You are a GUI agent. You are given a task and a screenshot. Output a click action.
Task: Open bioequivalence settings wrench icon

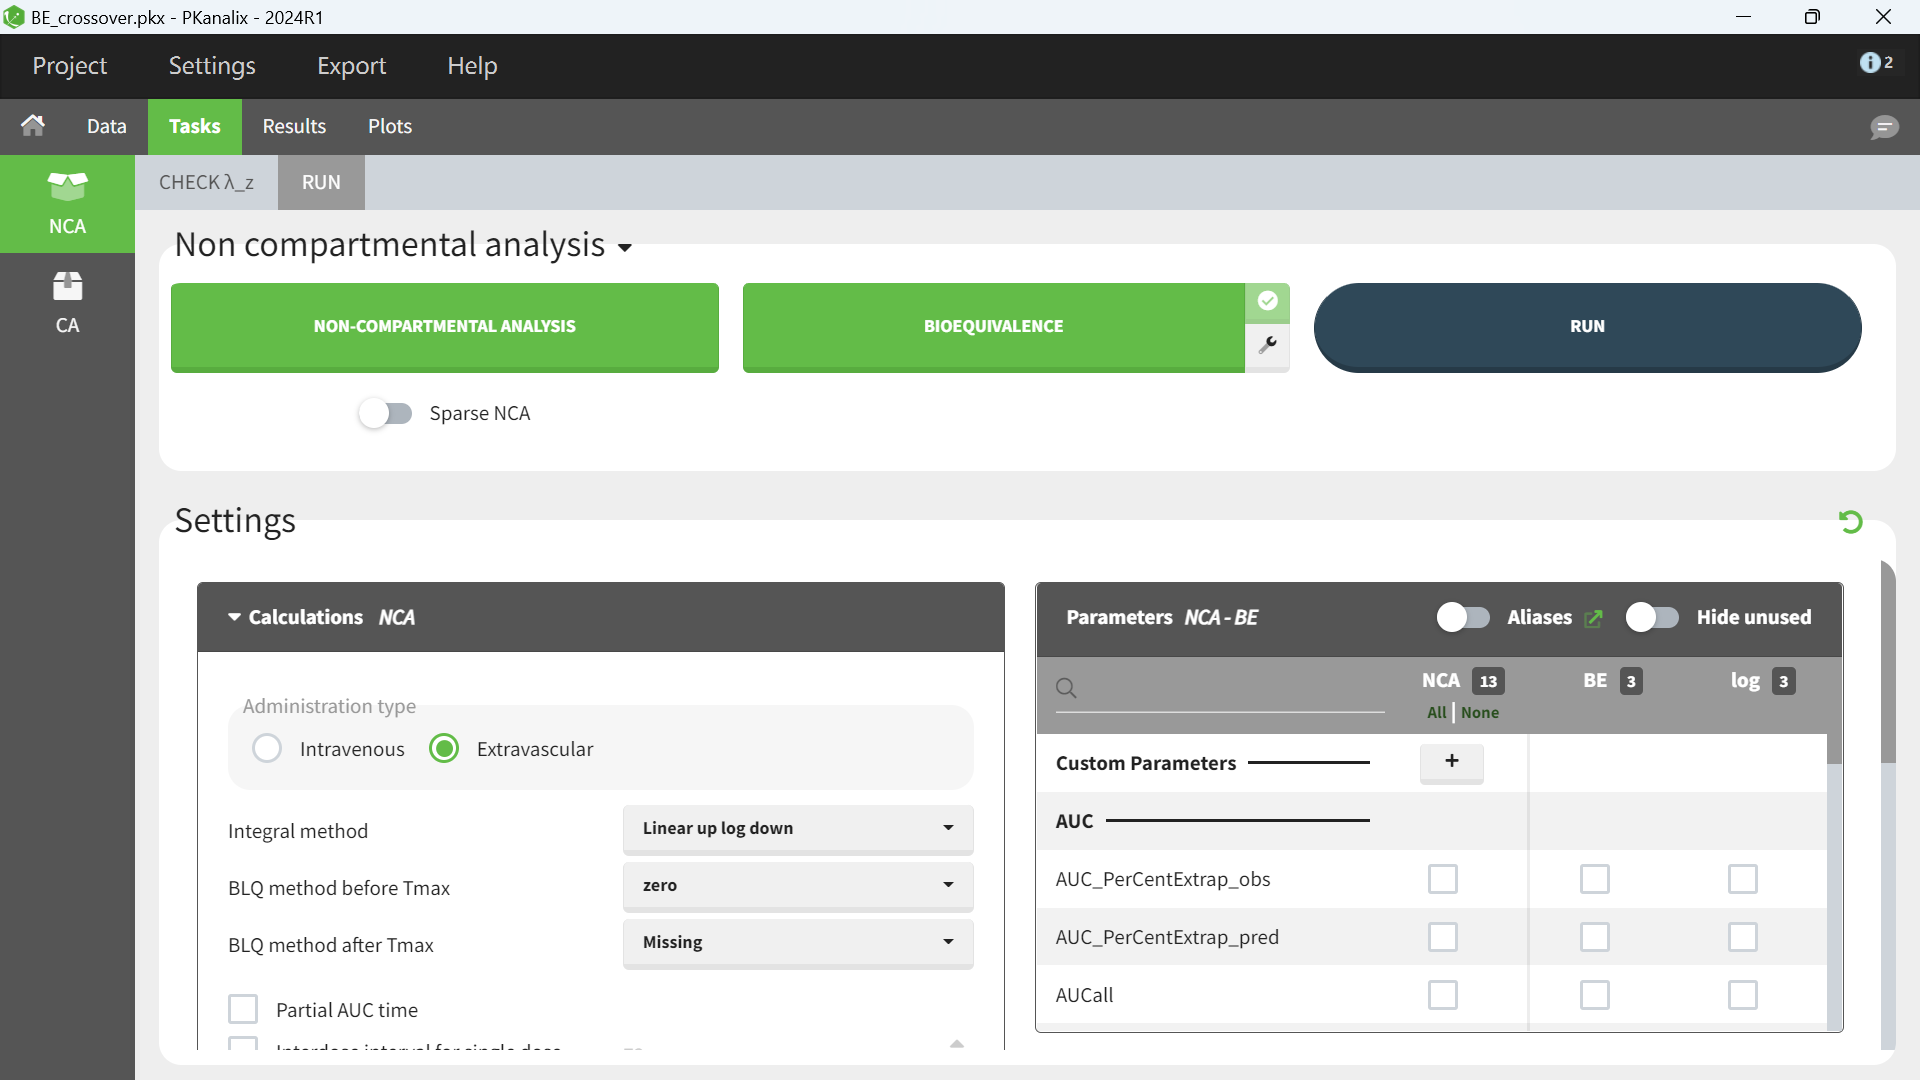pyautogui.click(x=1267, y=345)
